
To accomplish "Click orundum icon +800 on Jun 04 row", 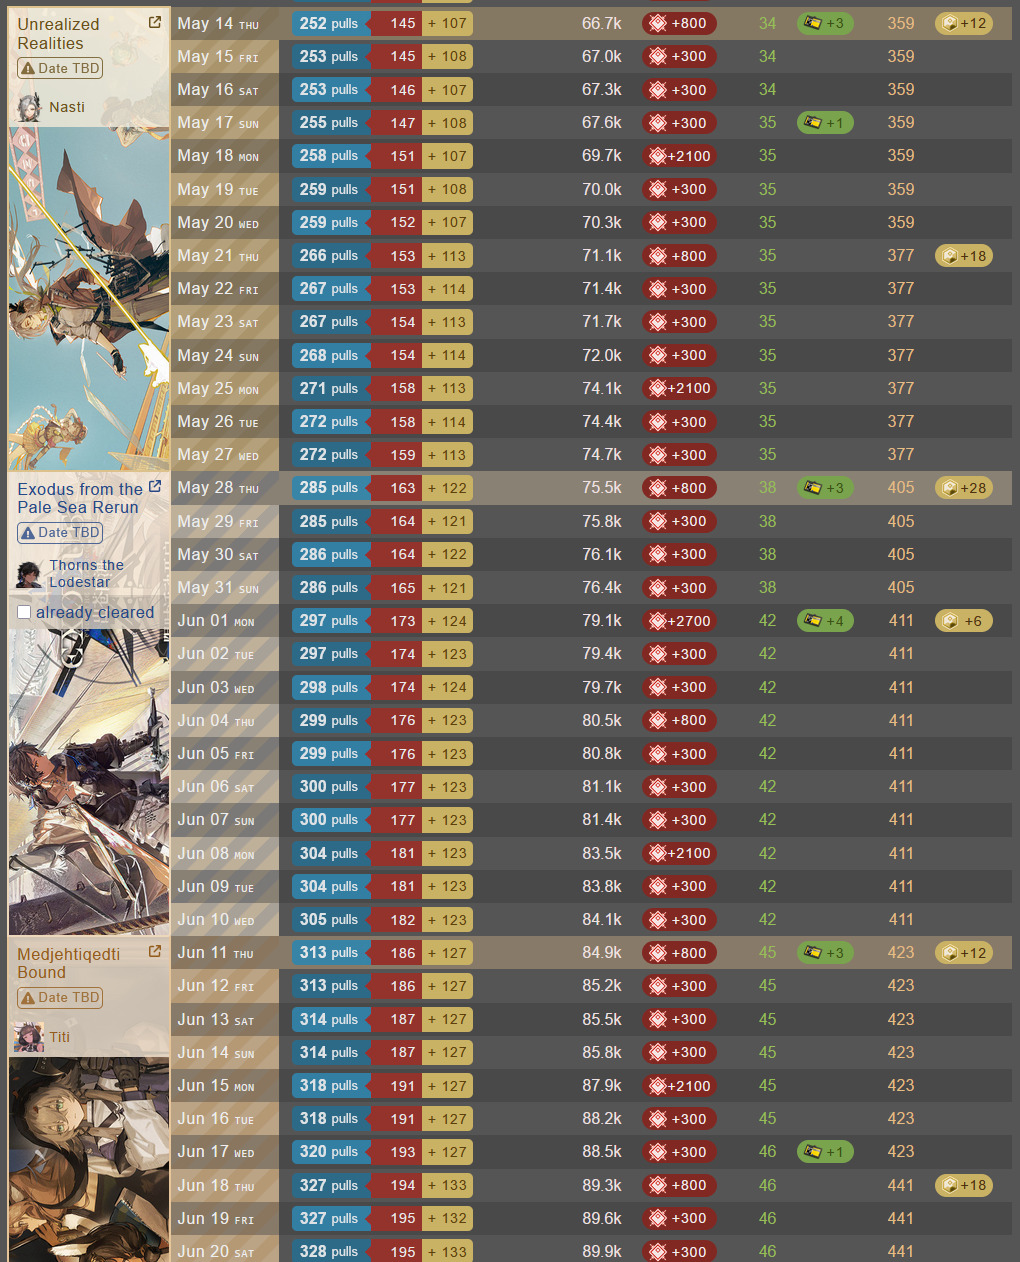I will coord(657,720).
